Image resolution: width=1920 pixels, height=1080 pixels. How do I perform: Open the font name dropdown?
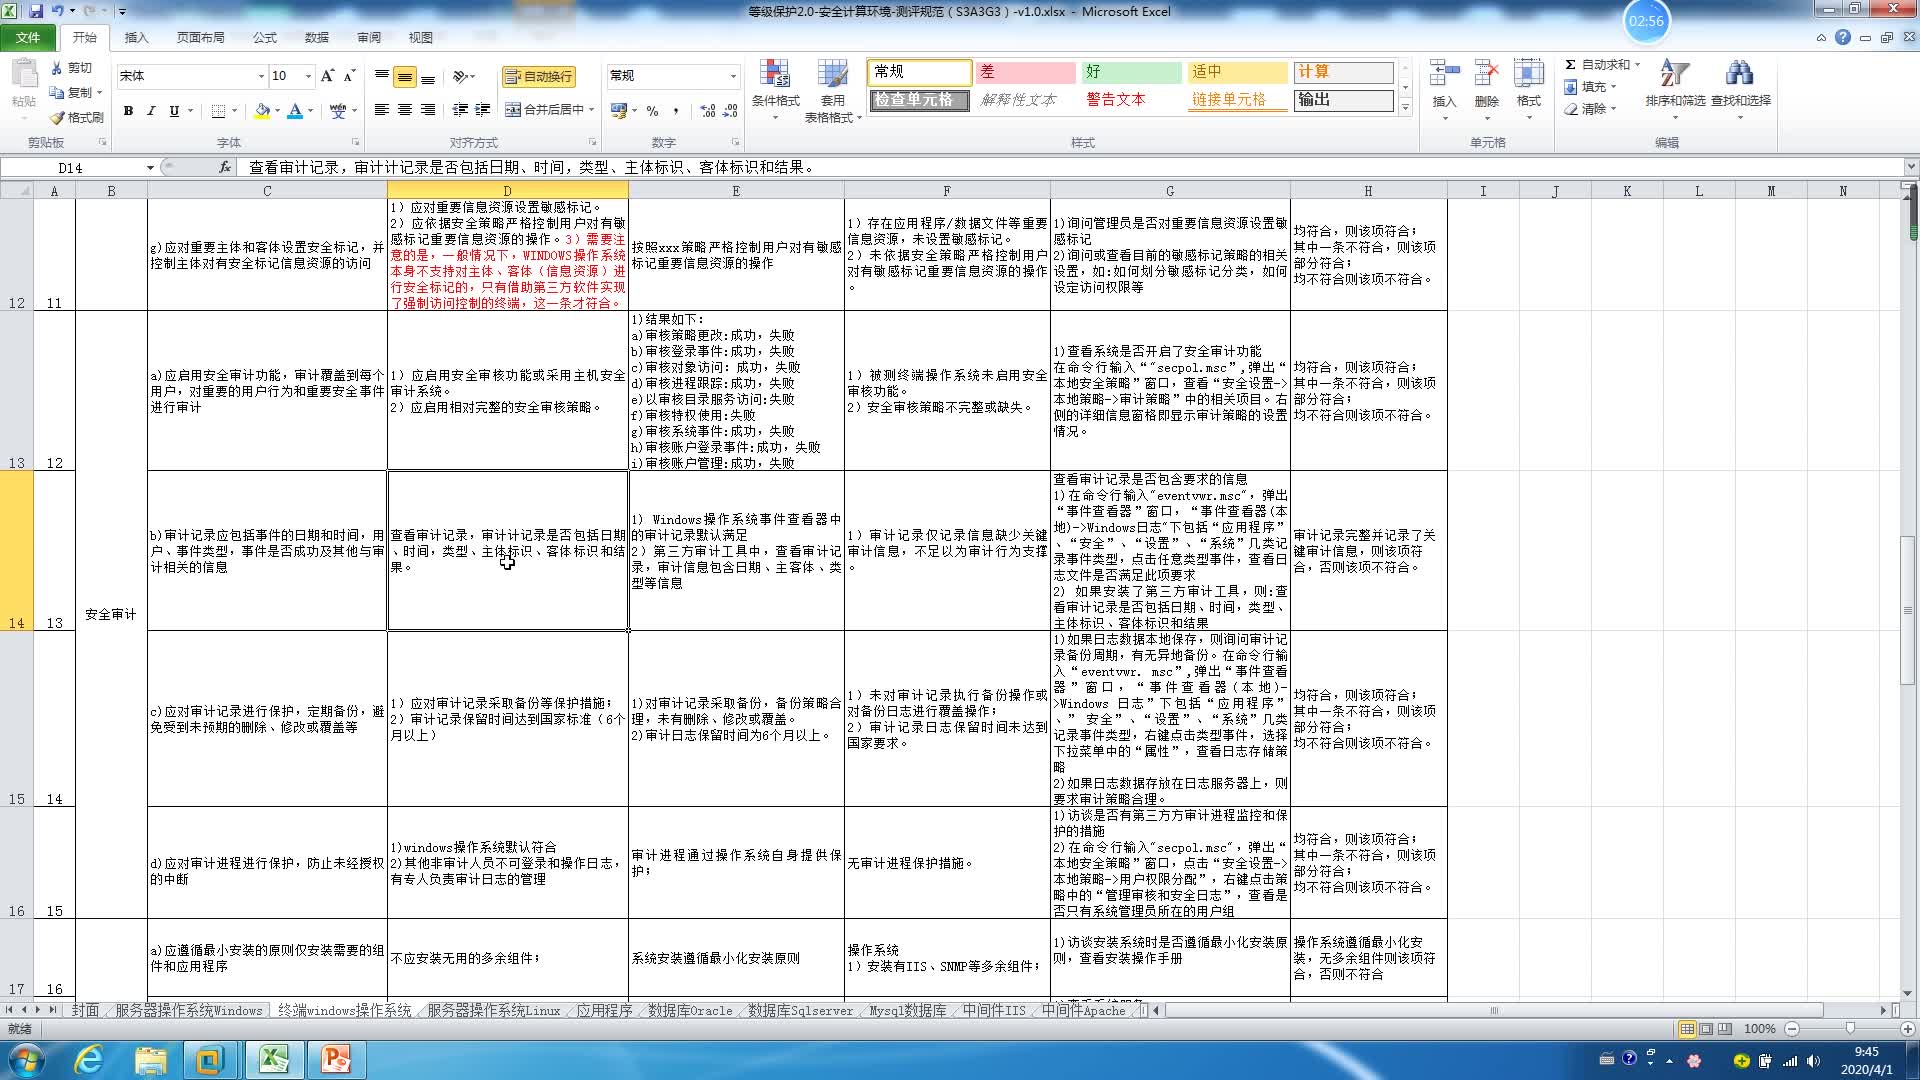(259, 75)
